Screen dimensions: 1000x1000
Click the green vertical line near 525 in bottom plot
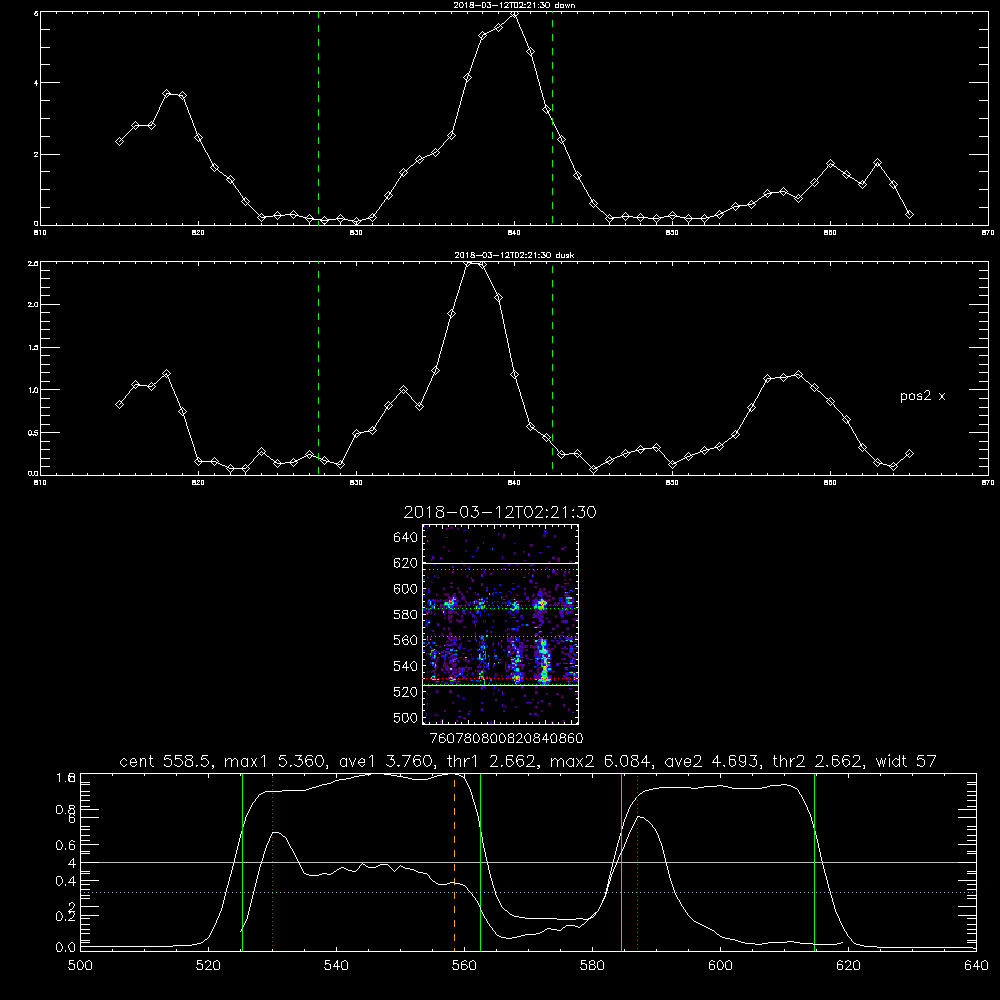(242, 861)
